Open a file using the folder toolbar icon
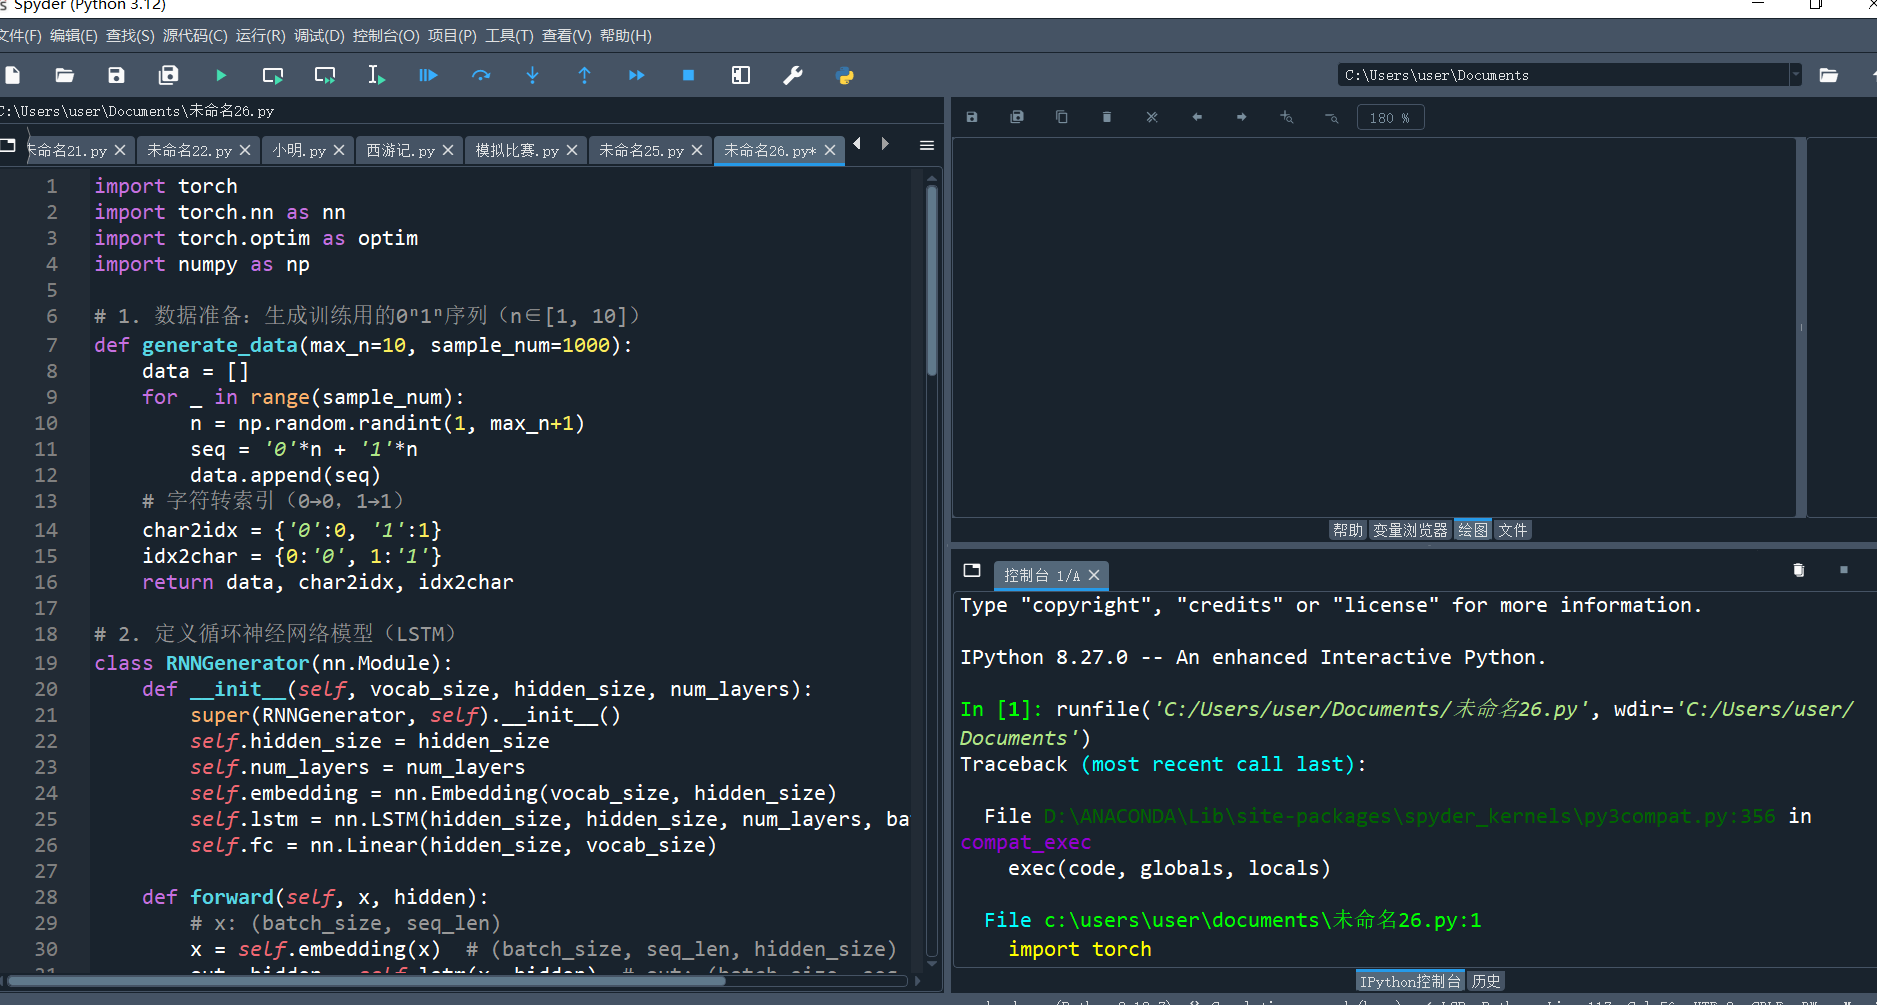Screen dimensions: 1877x1005 coord(65,75)
